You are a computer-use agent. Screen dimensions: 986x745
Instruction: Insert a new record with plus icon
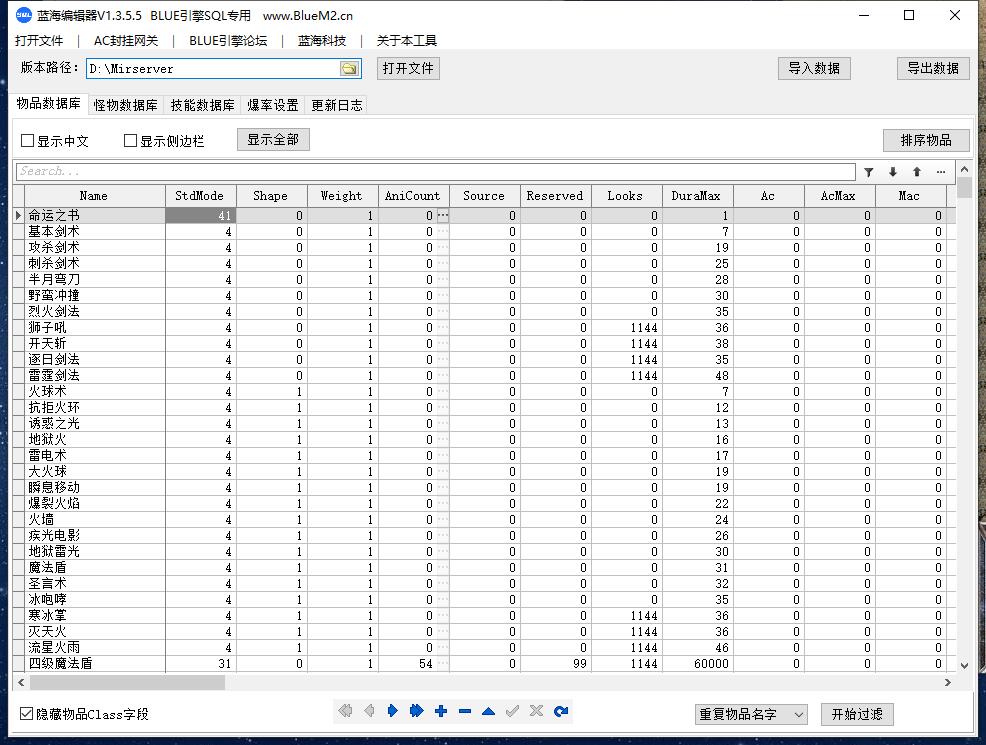pos(441,711)
